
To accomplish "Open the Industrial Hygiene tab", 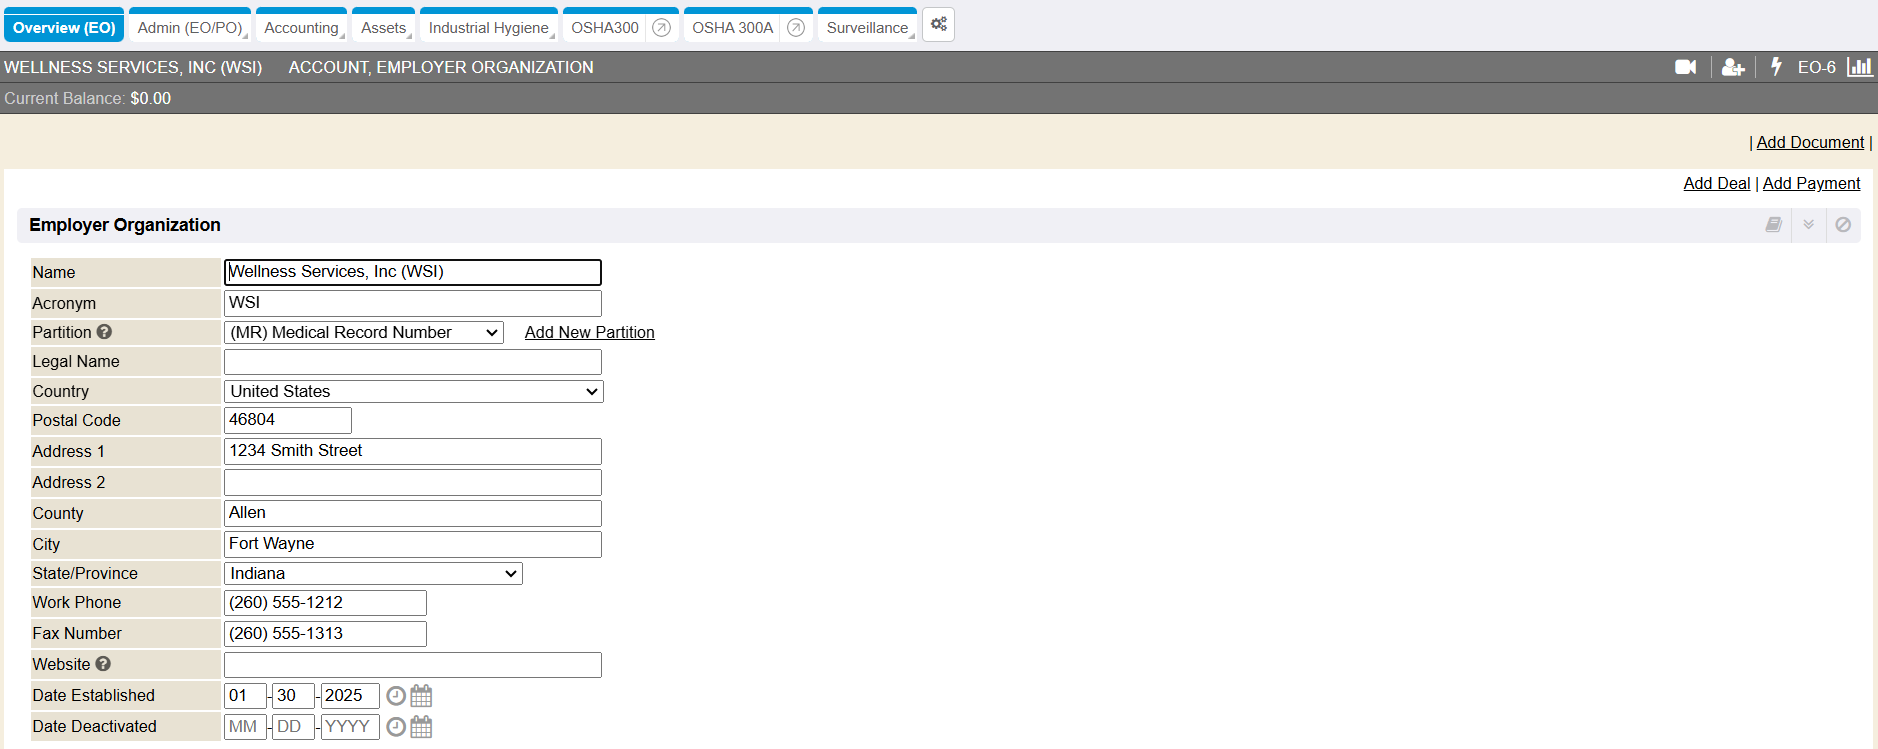I will point(488,28).
